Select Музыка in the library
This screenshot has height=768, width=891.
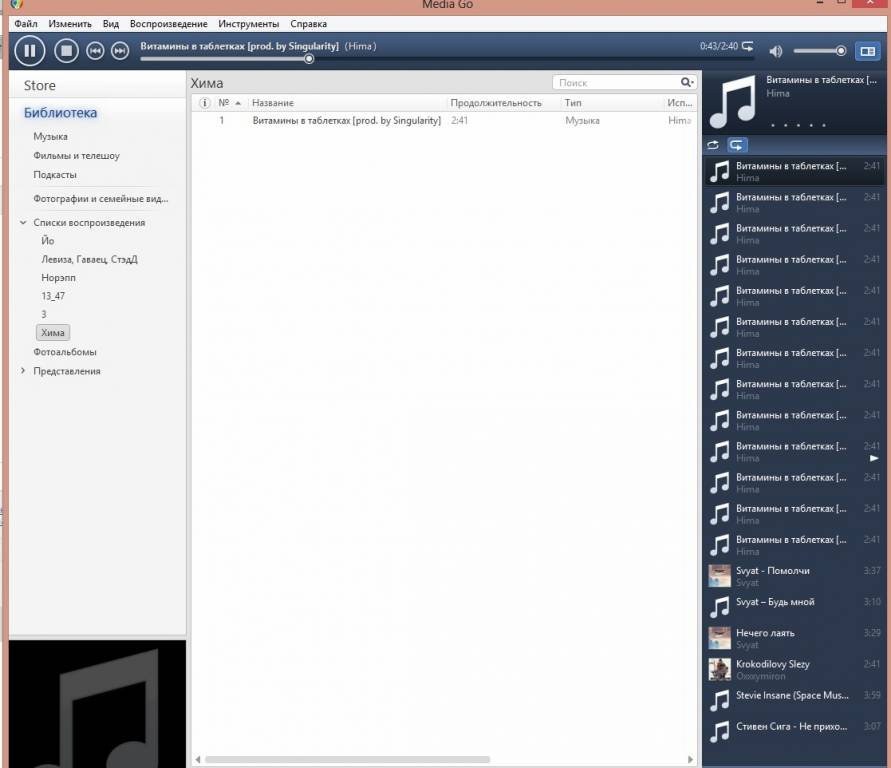[50, 136]
